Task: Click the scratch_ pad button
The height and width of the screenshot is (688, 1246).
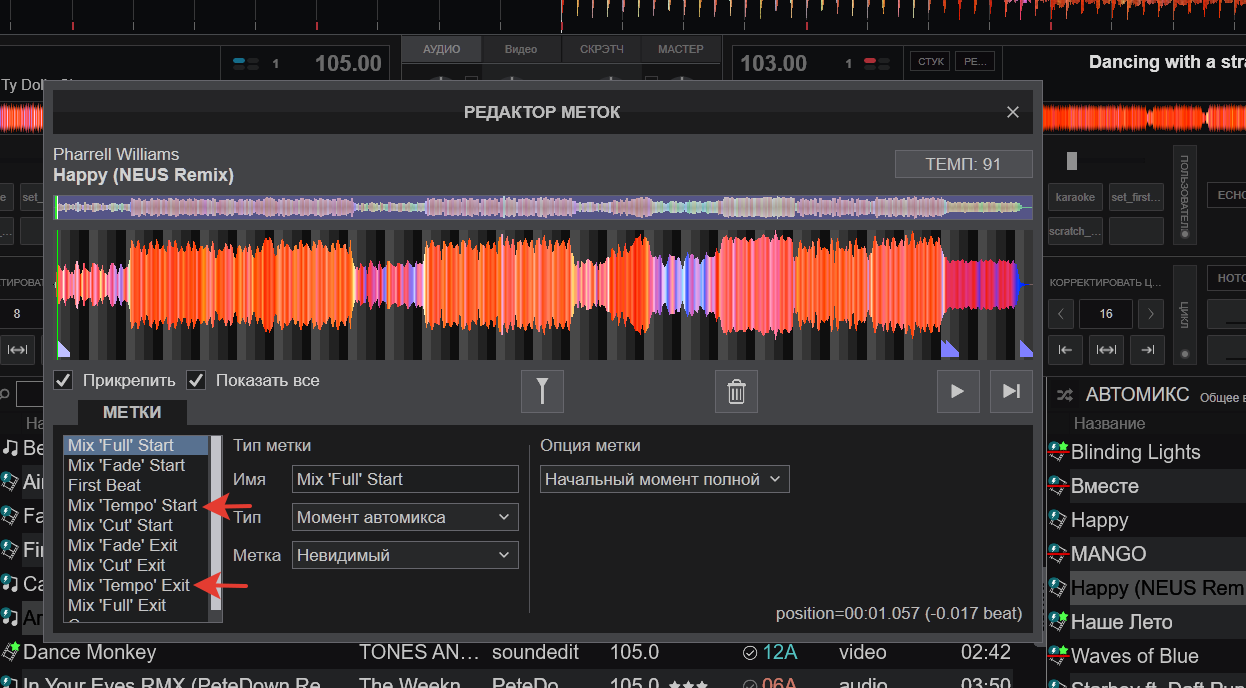Action: 1075,231
